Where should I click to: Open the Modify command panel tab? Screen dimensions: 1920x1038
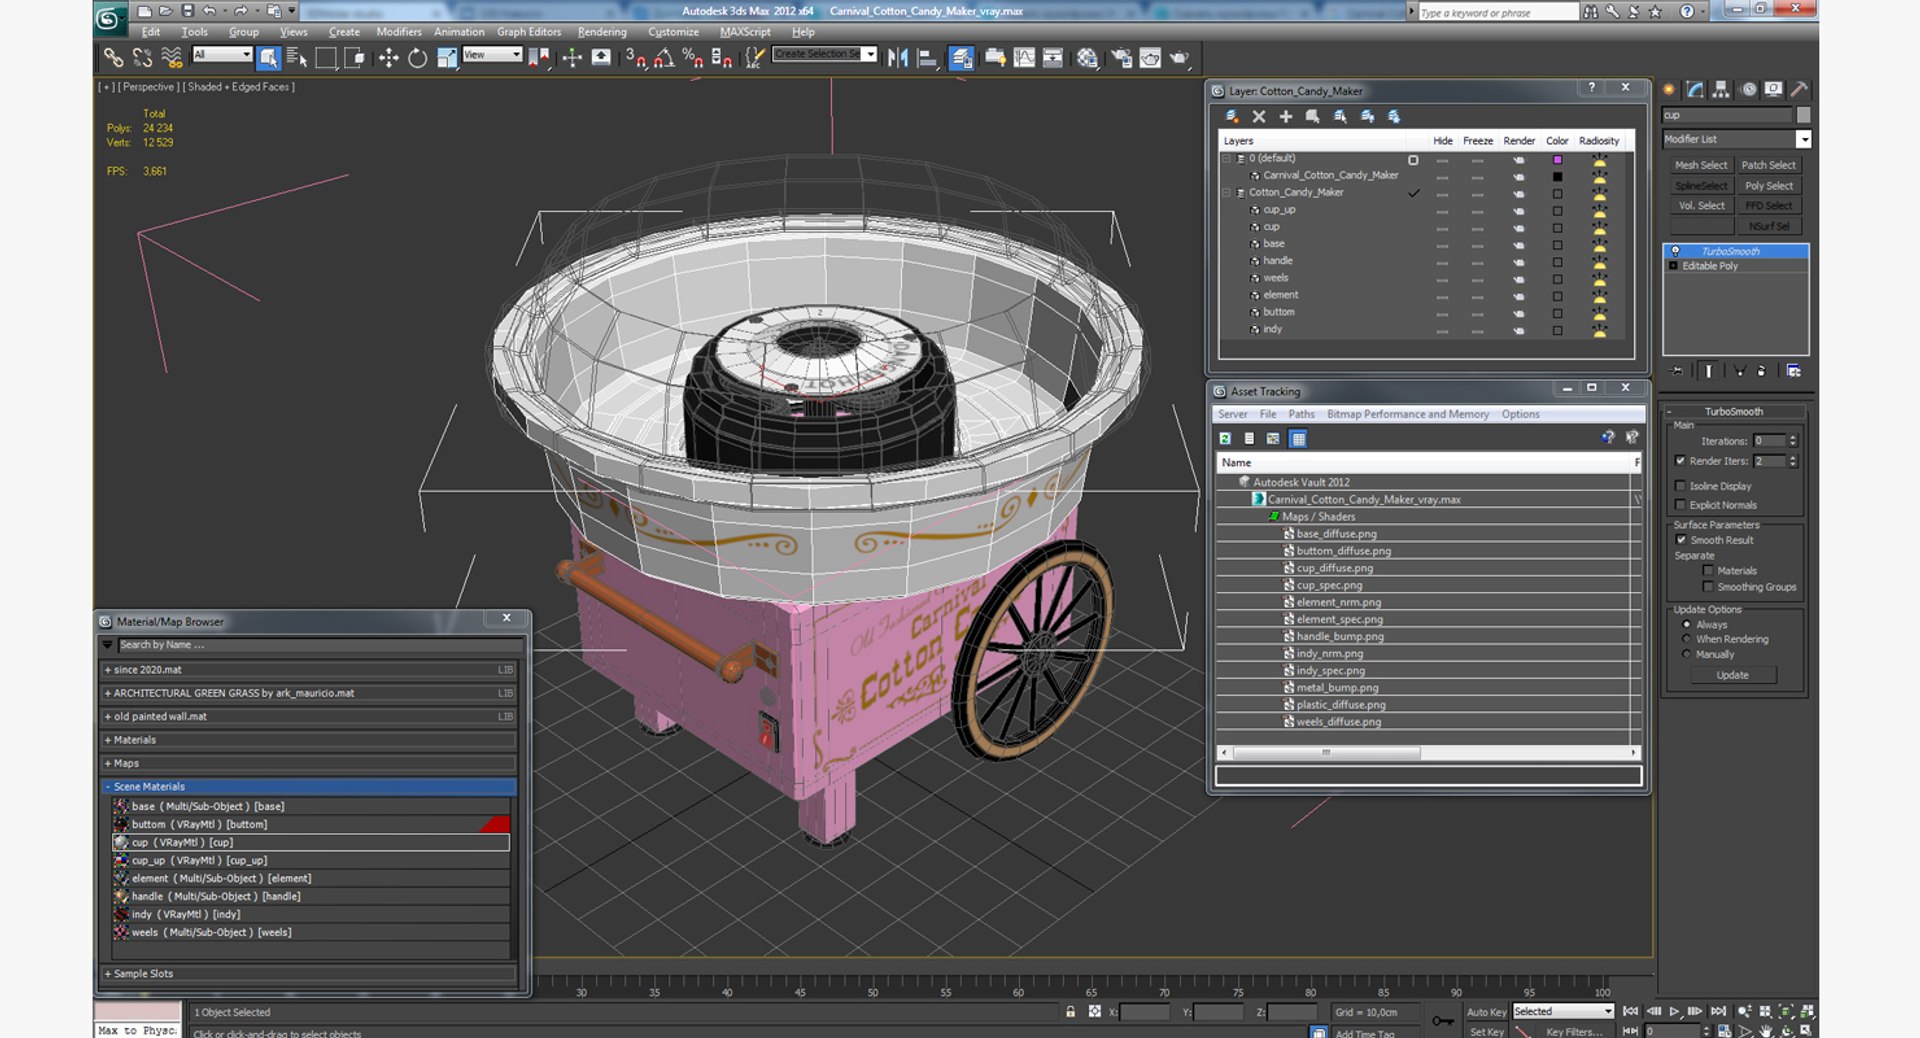1695,89
